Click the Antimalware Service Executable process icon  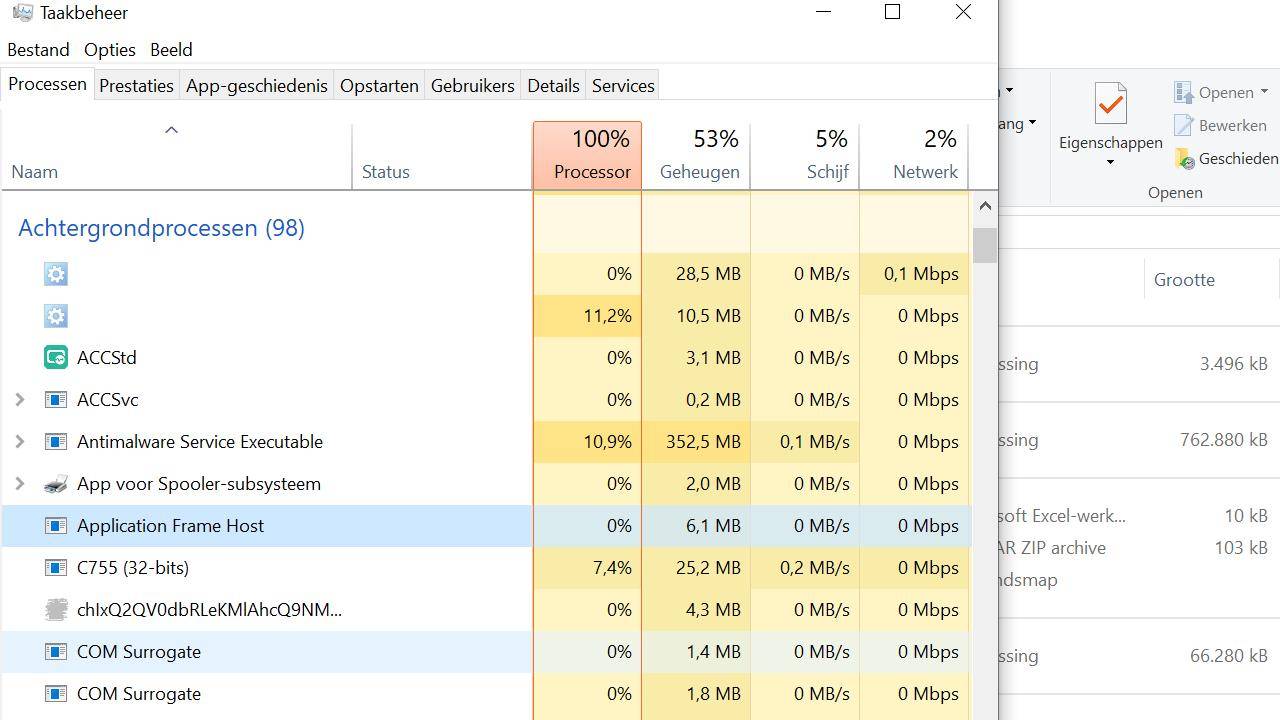click(x=55, y=441)
